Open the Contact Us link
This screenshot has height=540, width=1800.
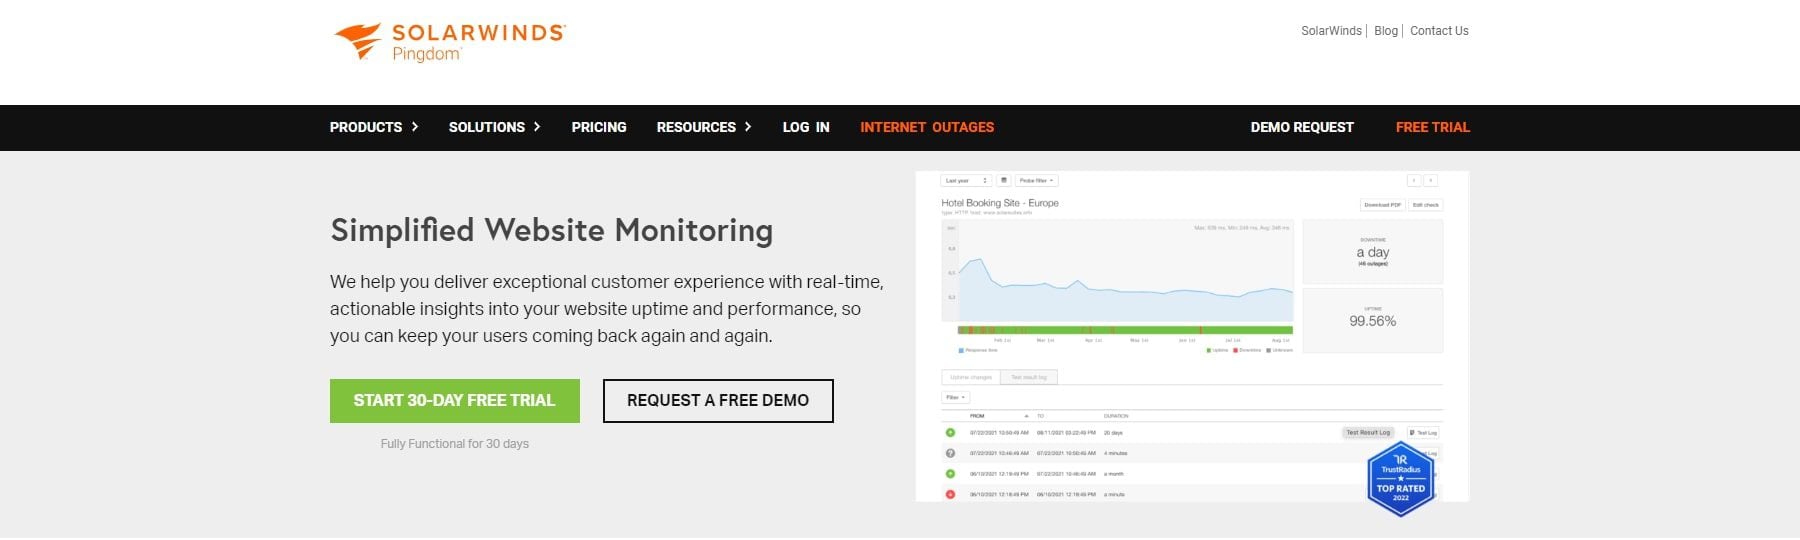click(x=1439, y=31)
